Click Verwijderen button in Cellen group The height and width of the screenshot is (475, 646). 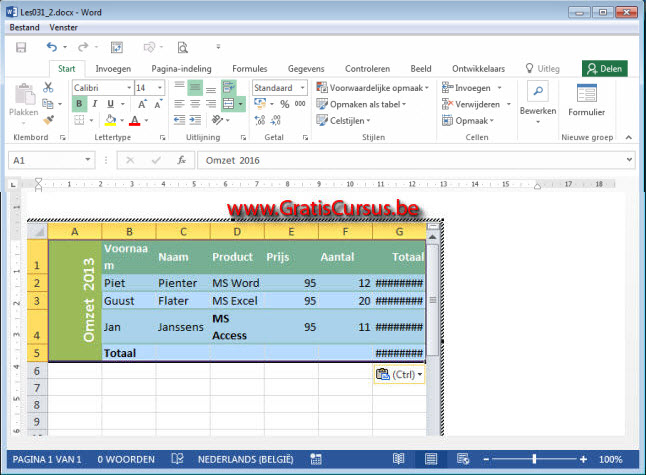(x=477, y=104)
